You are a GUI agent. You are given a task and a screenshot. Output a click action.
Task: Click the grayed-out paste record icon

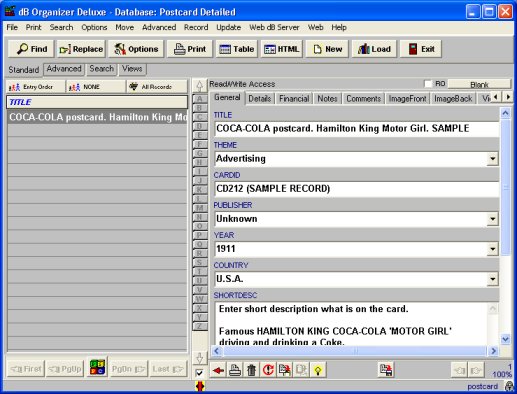(301, 370)
